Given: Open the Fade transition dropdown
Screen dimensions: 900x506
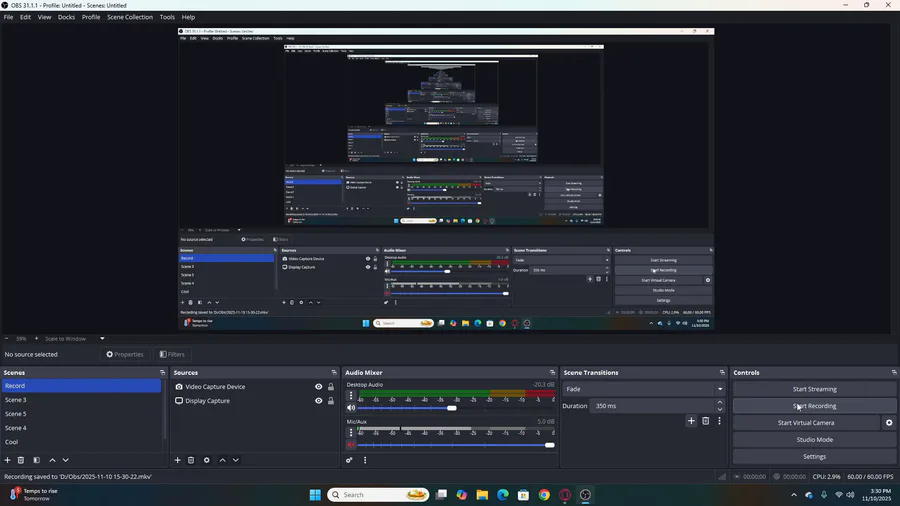Looking at the screenshot, I should (643, 389).
